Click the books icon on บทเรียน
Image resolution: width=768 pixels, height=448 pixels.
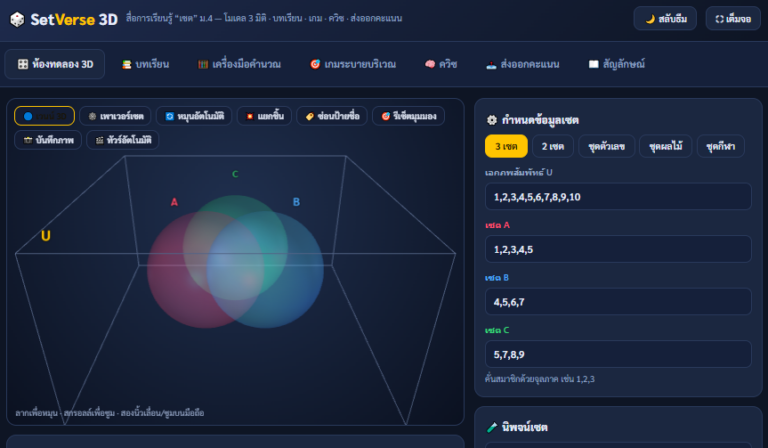tap(126, 64)
